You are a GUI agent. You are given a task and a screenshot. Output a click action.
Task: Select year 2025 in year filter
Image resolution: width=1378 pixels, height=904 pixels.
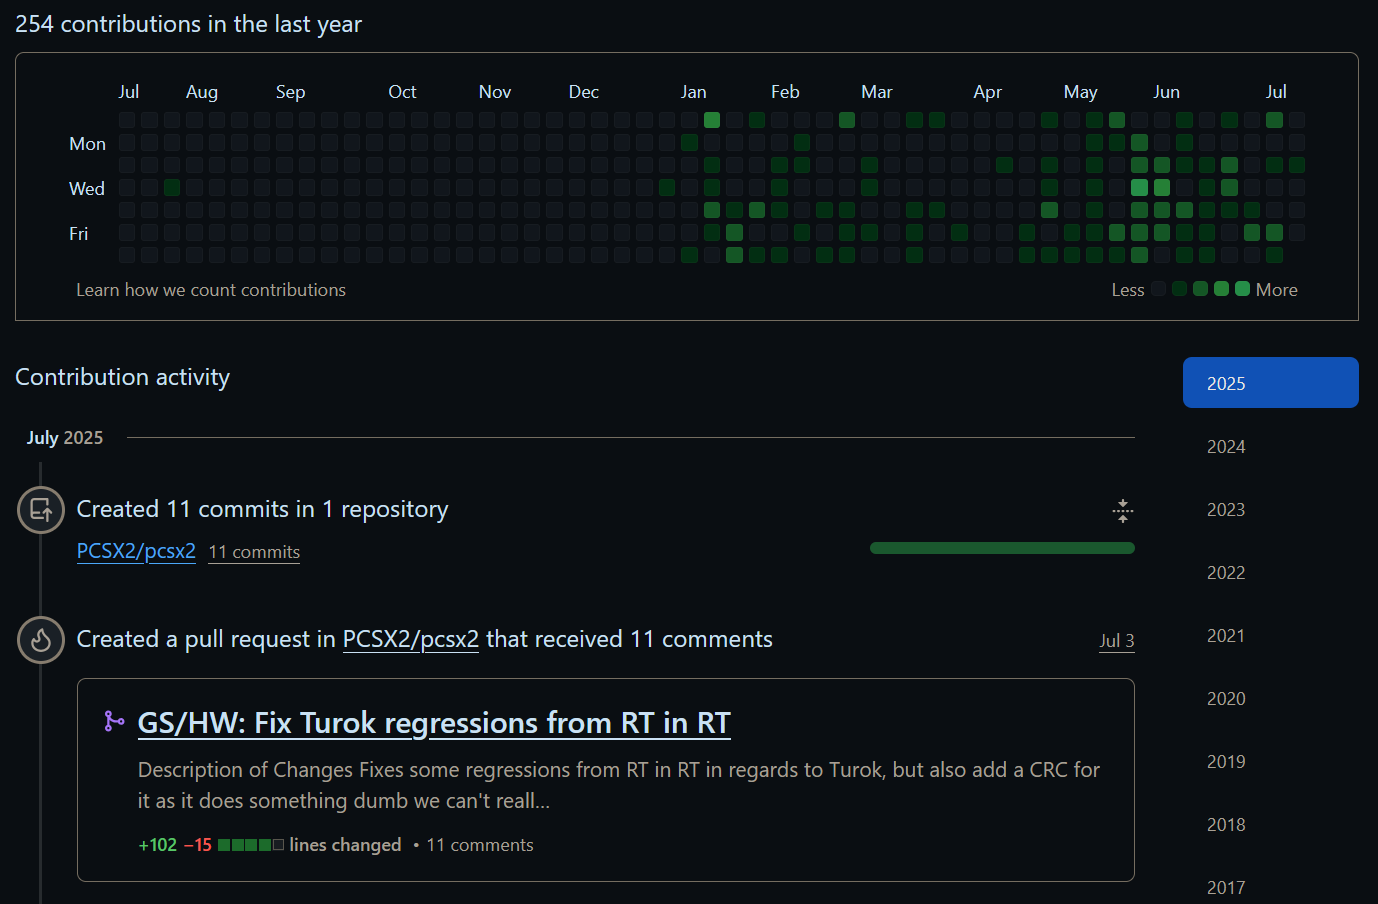point(1270,383)
